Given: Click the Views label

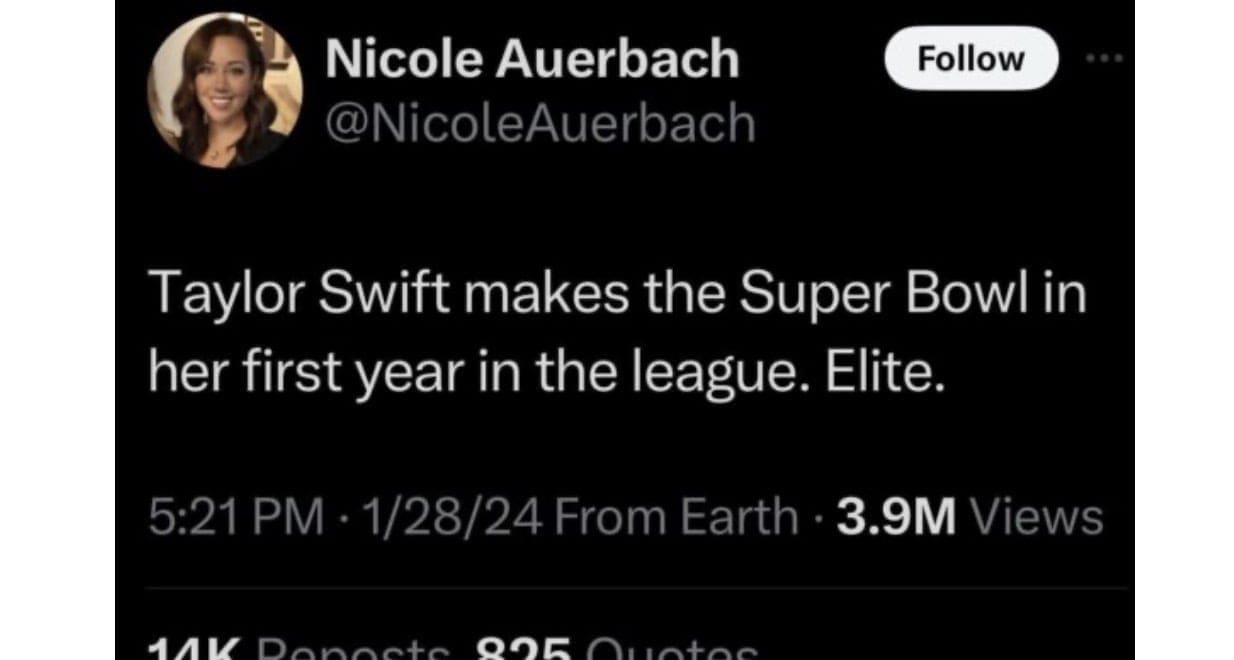Looking at the screenshot, I should tap(1038, 518).
